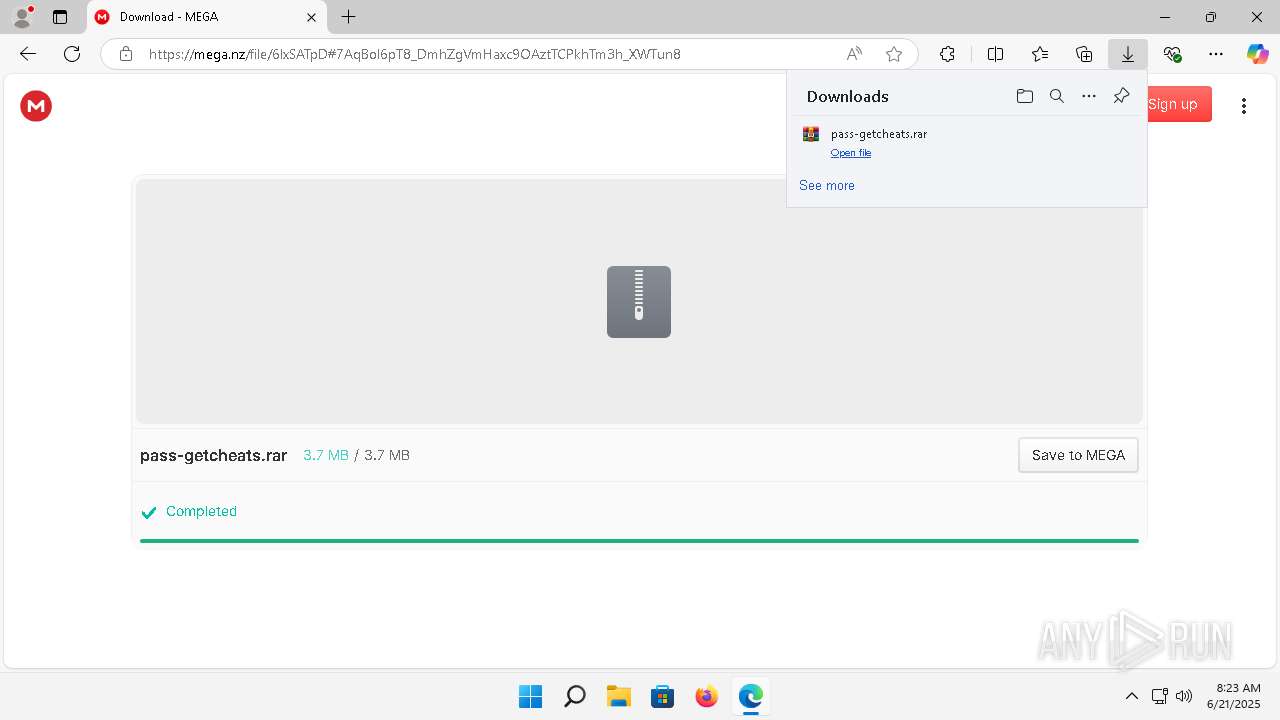Screen dimensions: 1280x720
Task: Open a new browser tab
Action: (348, 17)
